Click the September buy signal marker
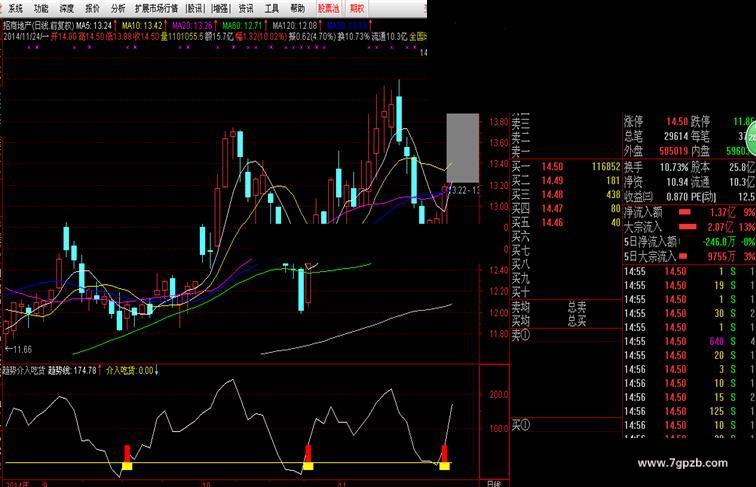The image size is (756, 487). tap(127, 457)
